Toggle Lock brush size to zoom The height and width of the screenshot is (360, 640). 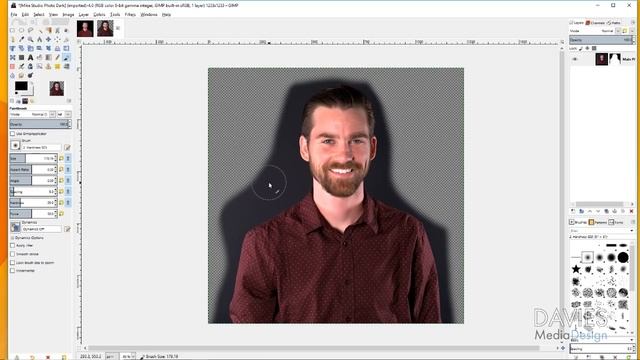(x=13, y=262)
